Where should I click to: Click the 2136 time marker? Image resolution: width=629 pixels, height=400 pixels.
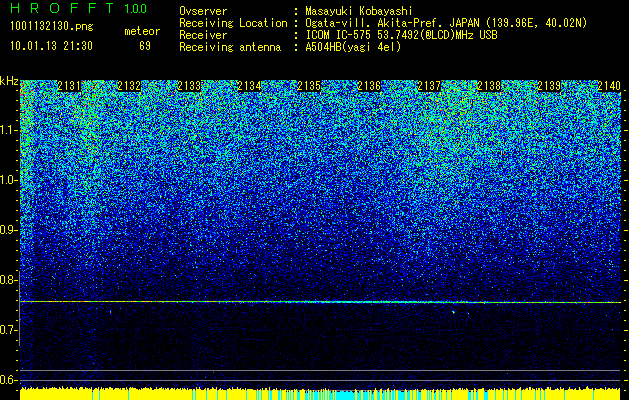tap(369, 86)
